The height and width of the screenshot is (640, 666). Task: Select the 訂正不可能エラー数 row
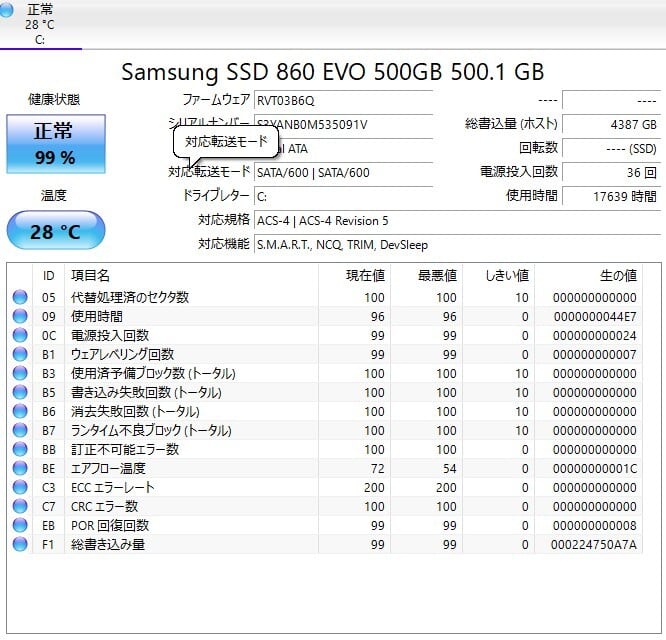click(325, 449)
